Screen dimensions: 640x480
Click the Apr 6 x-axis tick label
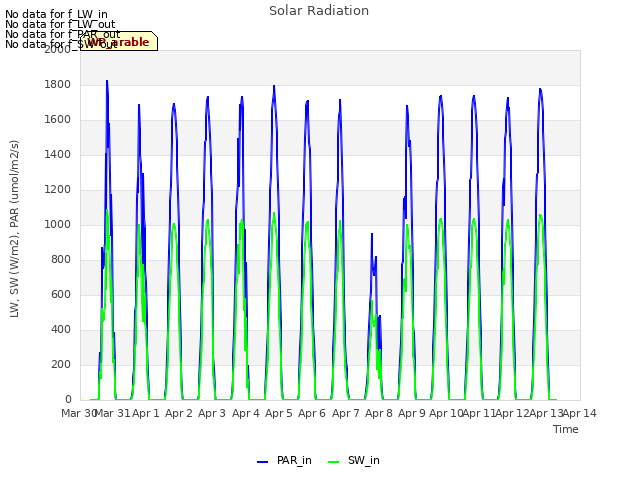[x=312, y=413]
